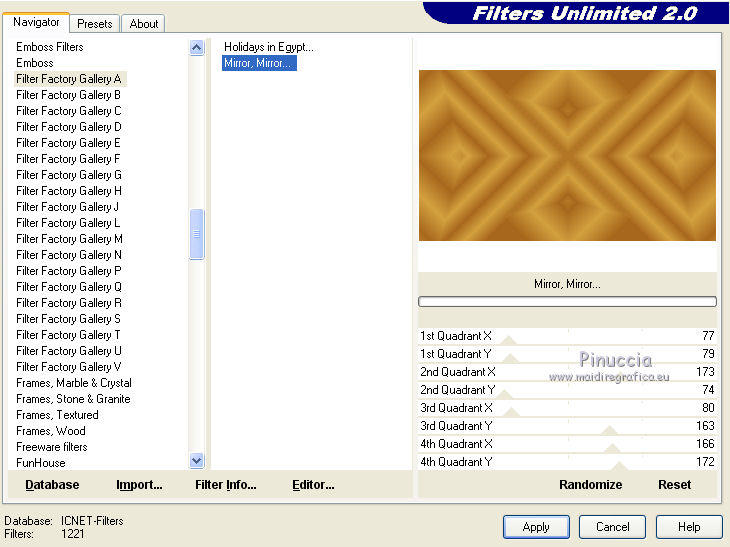
Task: Select Filter Factory Gallery S
Action: coord(68,319)
